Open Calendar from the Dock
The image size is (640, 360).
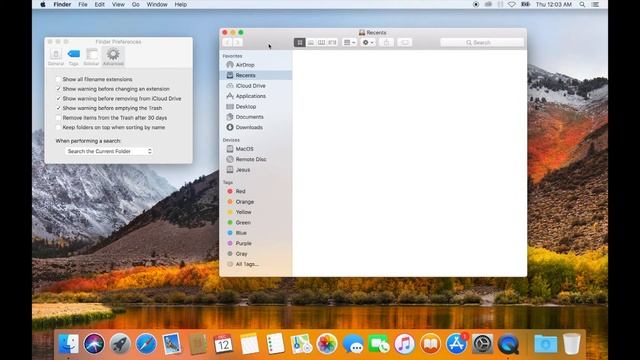(223, 344)
